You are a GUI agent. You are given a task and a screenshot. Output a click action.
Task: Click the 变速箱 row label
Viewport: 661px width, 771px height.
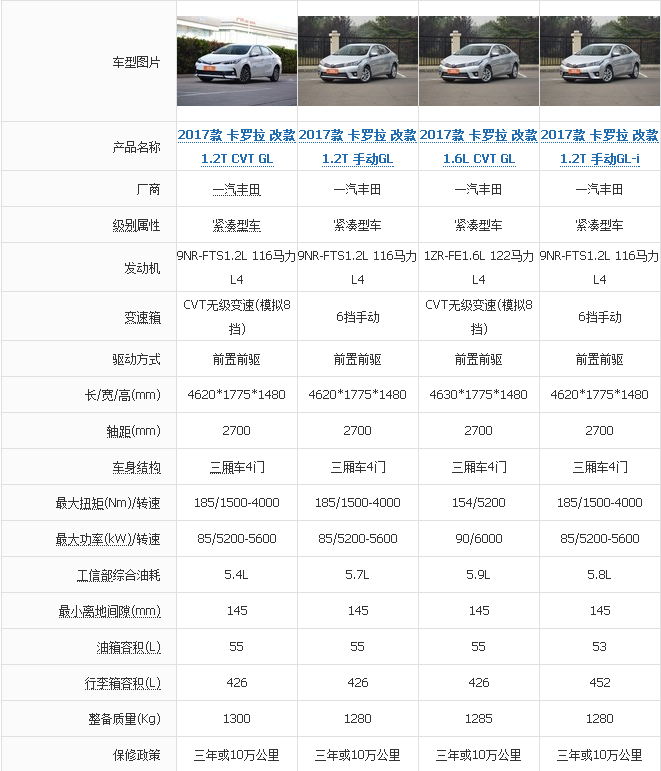click(142, 317)
